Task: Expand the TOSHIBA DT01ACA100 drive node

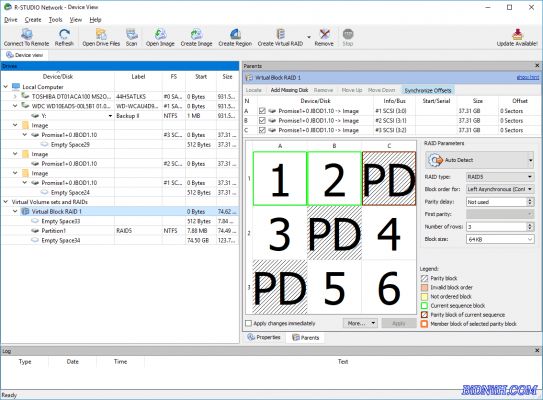Action: tap(15, 96)
